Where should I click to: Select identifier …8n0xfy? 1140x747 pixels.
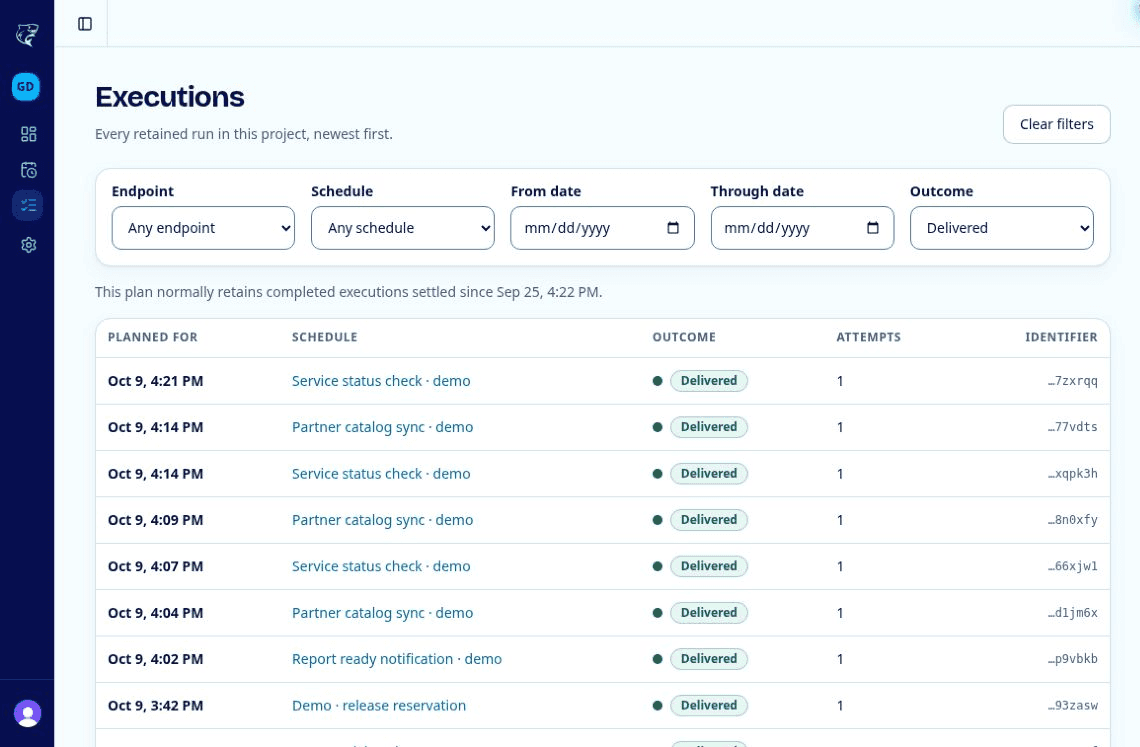(x=1072, y=520)
